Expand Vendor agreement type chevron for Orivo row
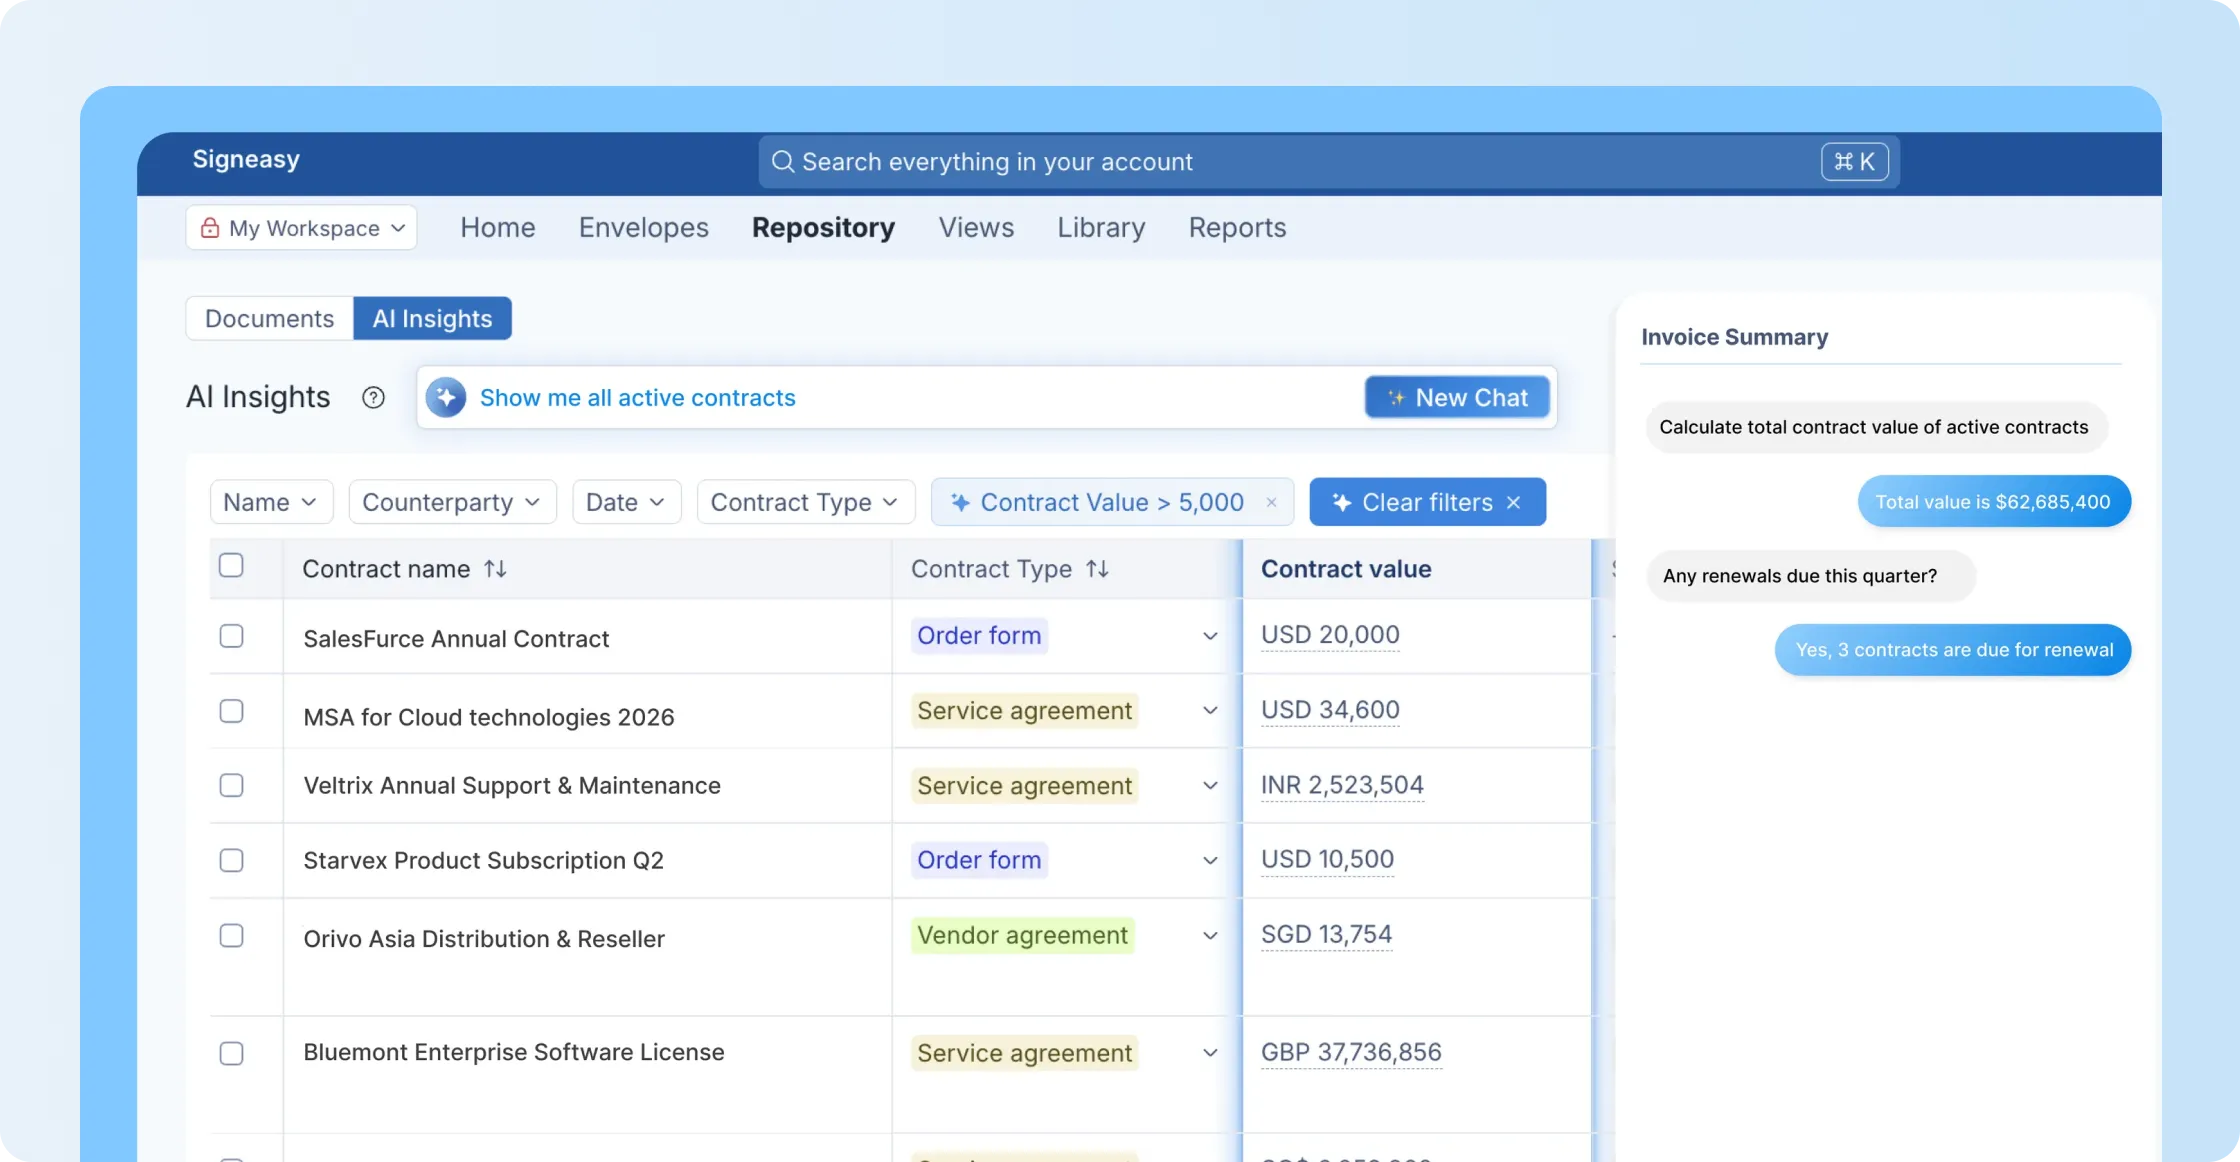The image size is (2240, 1162). point(1210,936)
